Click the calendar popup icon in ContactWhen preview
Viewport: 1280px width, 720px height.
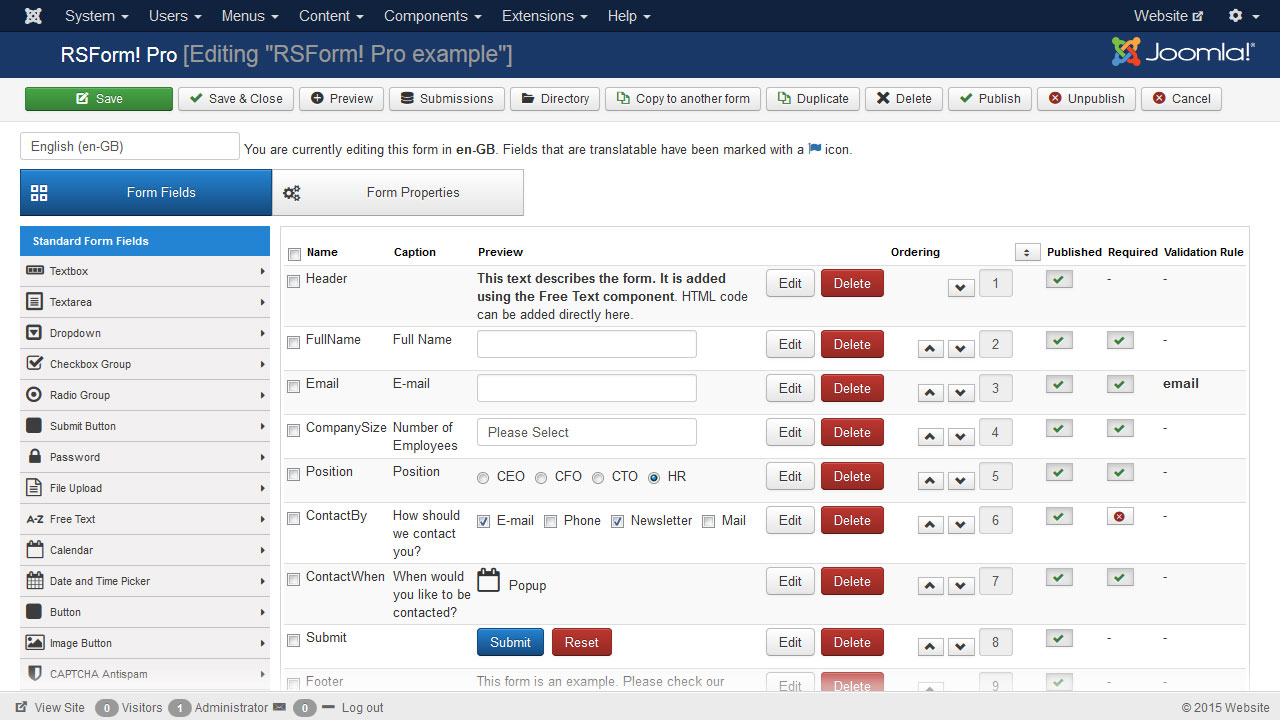(488, 581)
